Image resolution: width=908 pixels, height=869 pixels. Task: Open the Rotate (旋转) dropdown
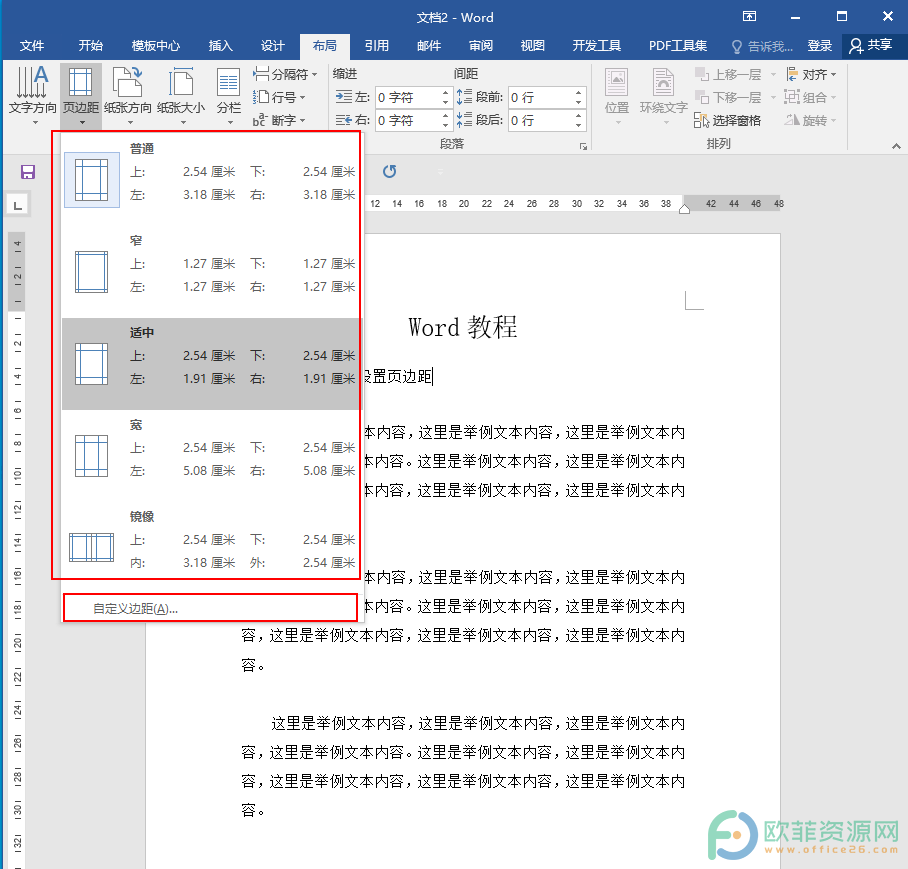tap(811, 120)
